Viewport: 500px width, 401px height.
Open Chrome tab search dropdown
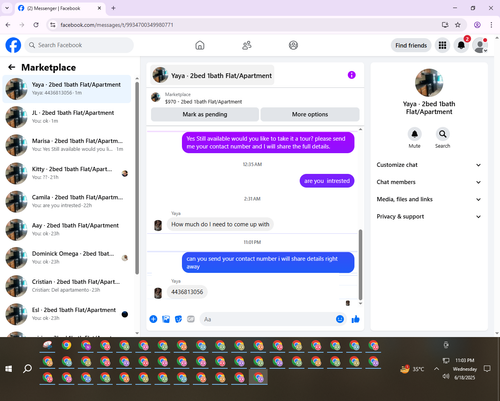pyautogui.click(x=7, y=8)
